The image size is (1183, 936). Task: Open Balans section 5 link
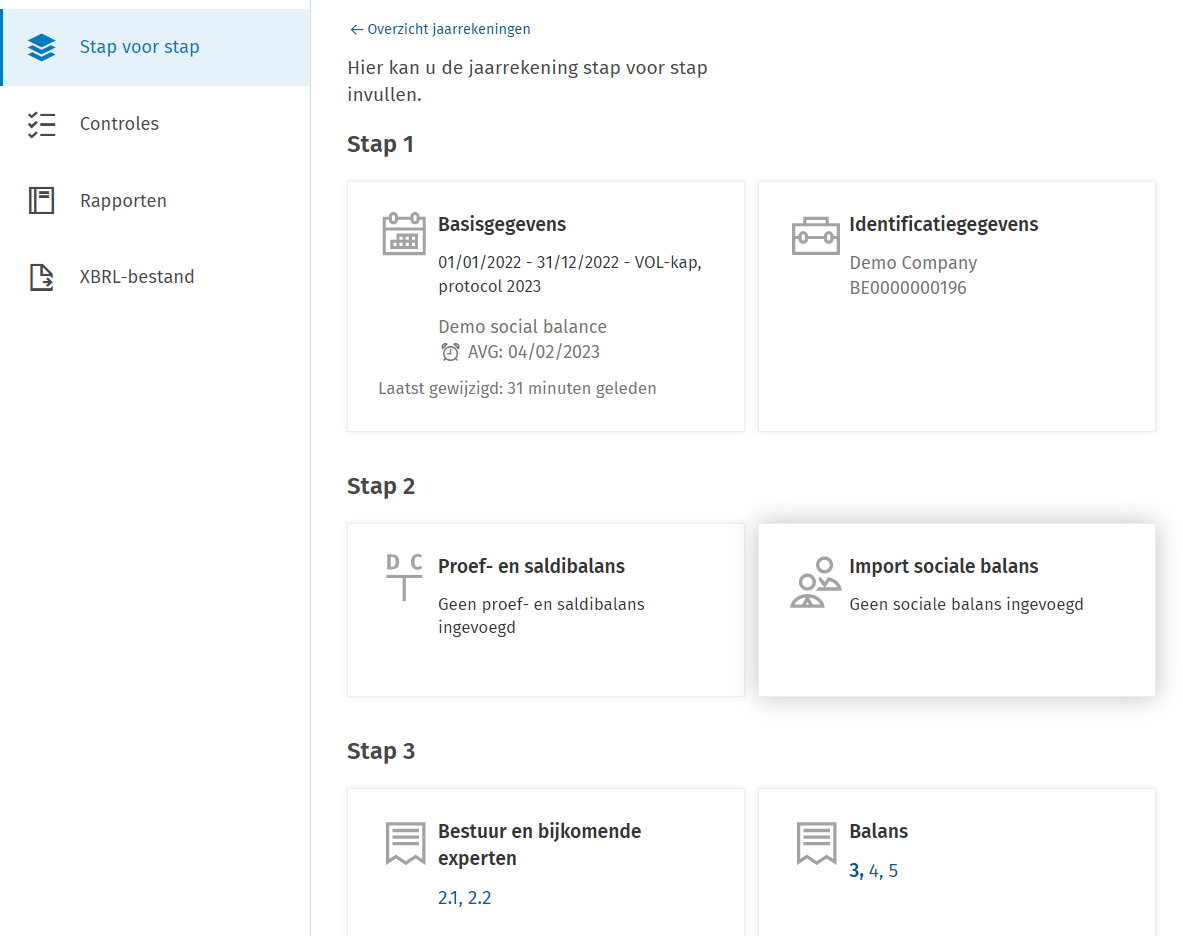coord(893,871)
